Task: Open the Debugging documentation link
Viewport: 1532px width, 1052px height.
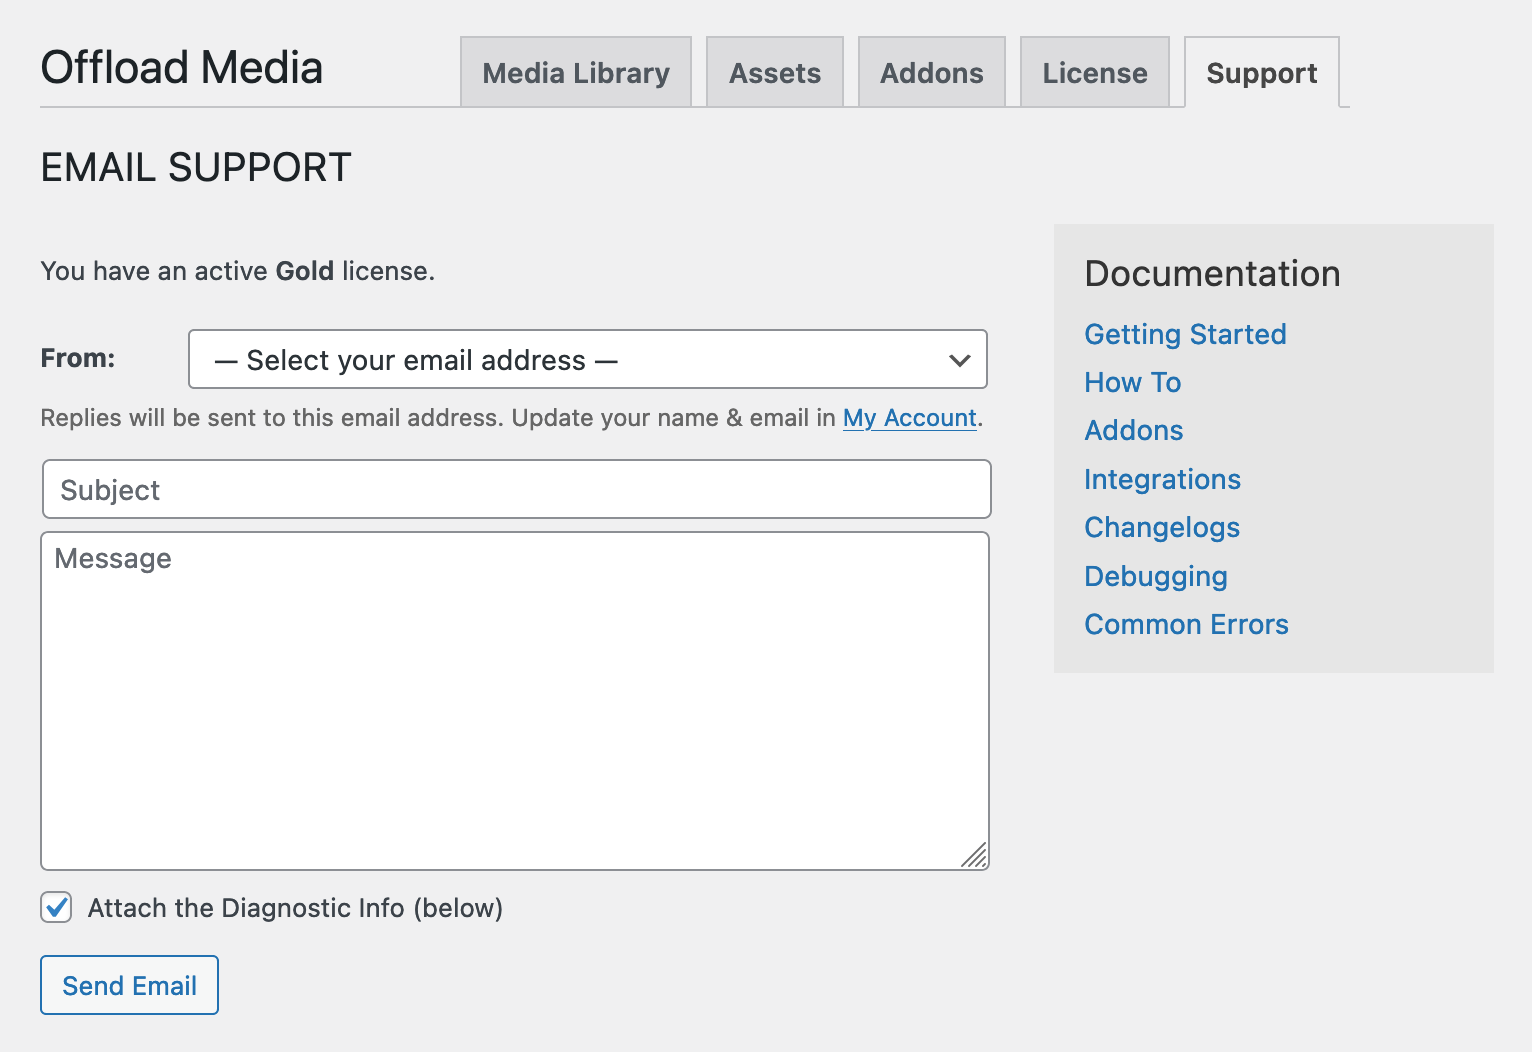Action: tap(1156, 576)
